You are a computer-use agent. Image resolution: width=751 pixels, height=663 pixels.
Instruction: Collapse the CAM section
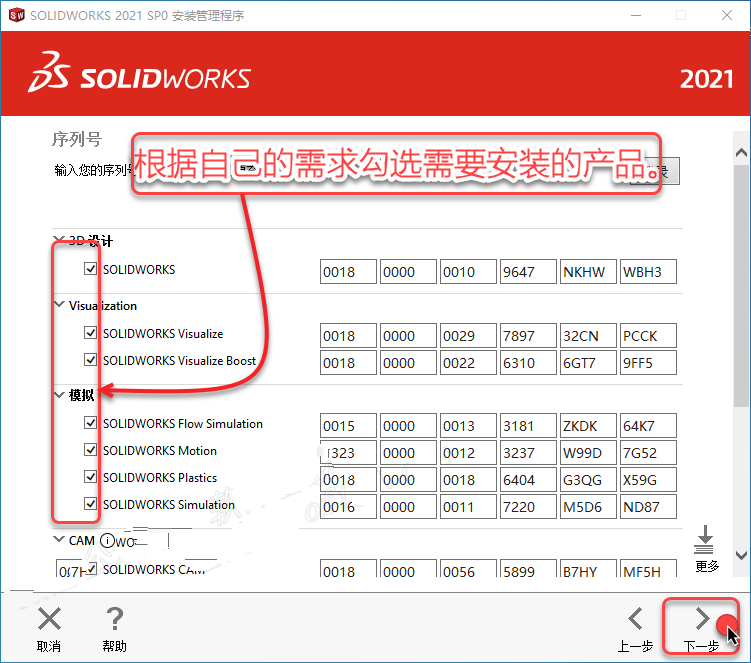(59, 539)
